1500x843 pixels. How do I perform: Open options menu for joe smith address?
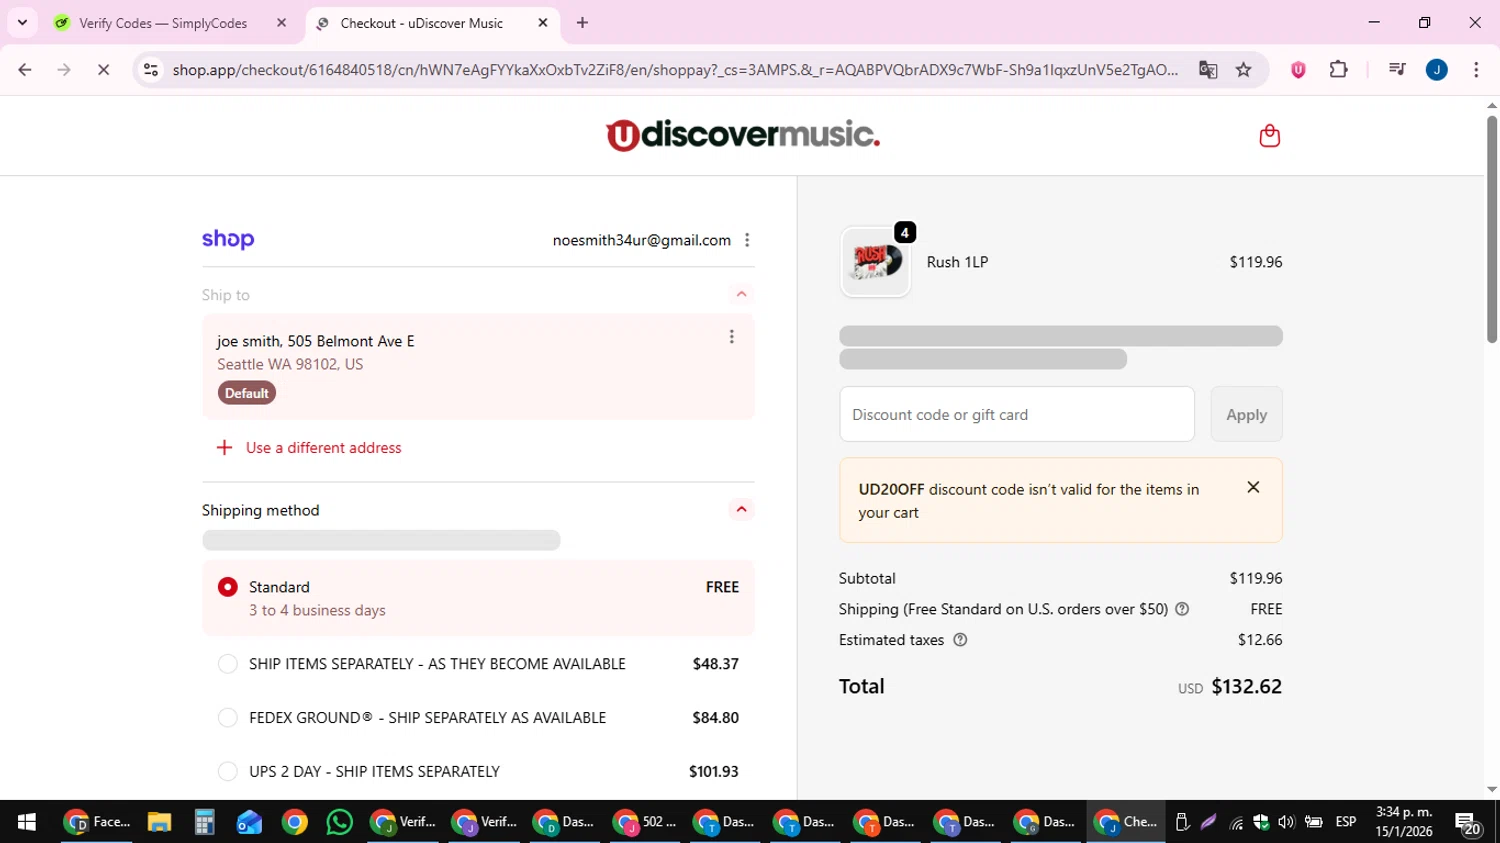click(732, 337)
